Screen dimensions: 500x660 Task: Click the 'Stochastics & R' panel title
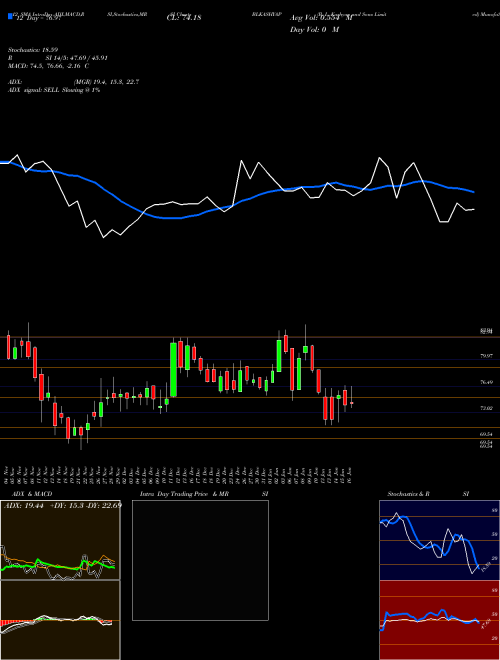click(408, 494)
